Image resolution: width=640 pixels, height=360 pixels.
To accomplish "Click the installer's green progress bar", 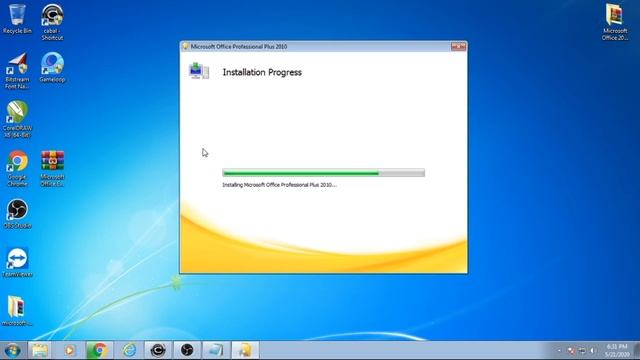I will tap(323, 173).
